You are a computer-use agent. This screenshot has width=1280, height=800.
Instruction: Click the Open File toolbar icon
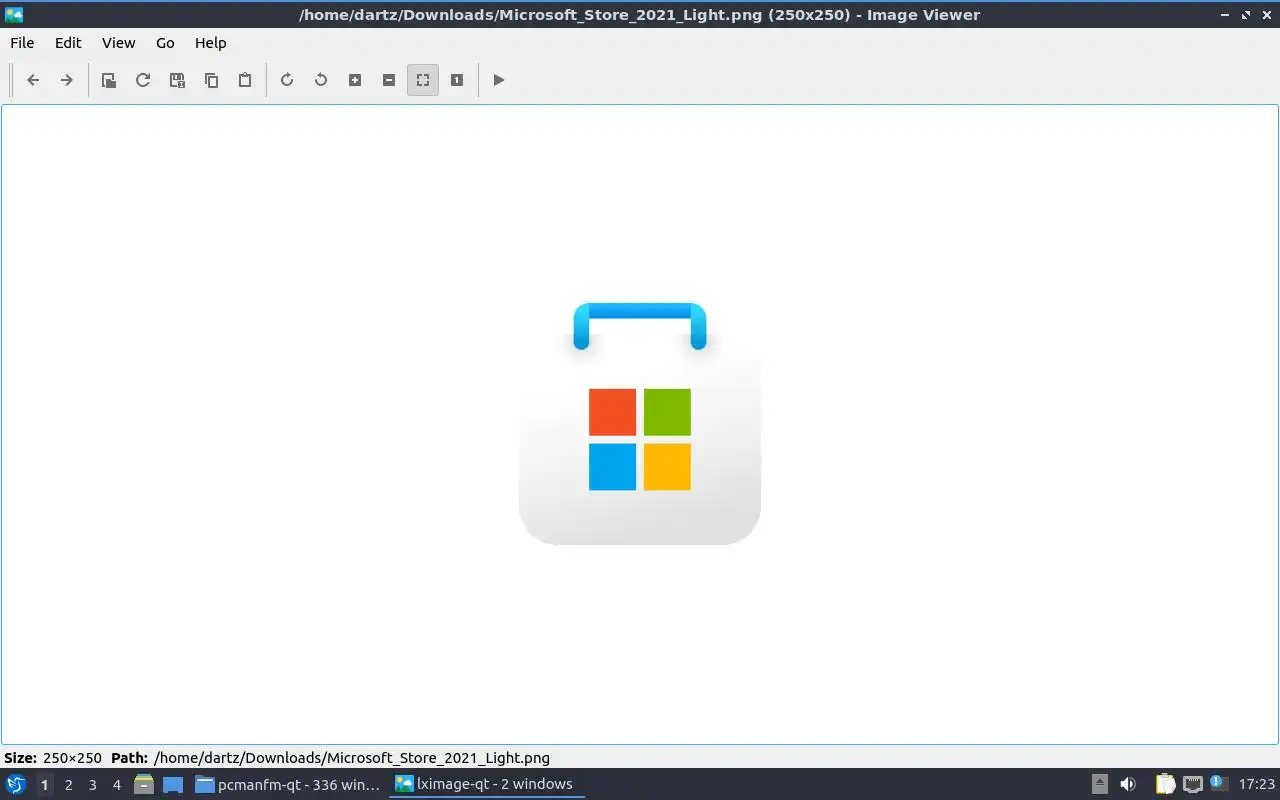(x=109, y=80)
